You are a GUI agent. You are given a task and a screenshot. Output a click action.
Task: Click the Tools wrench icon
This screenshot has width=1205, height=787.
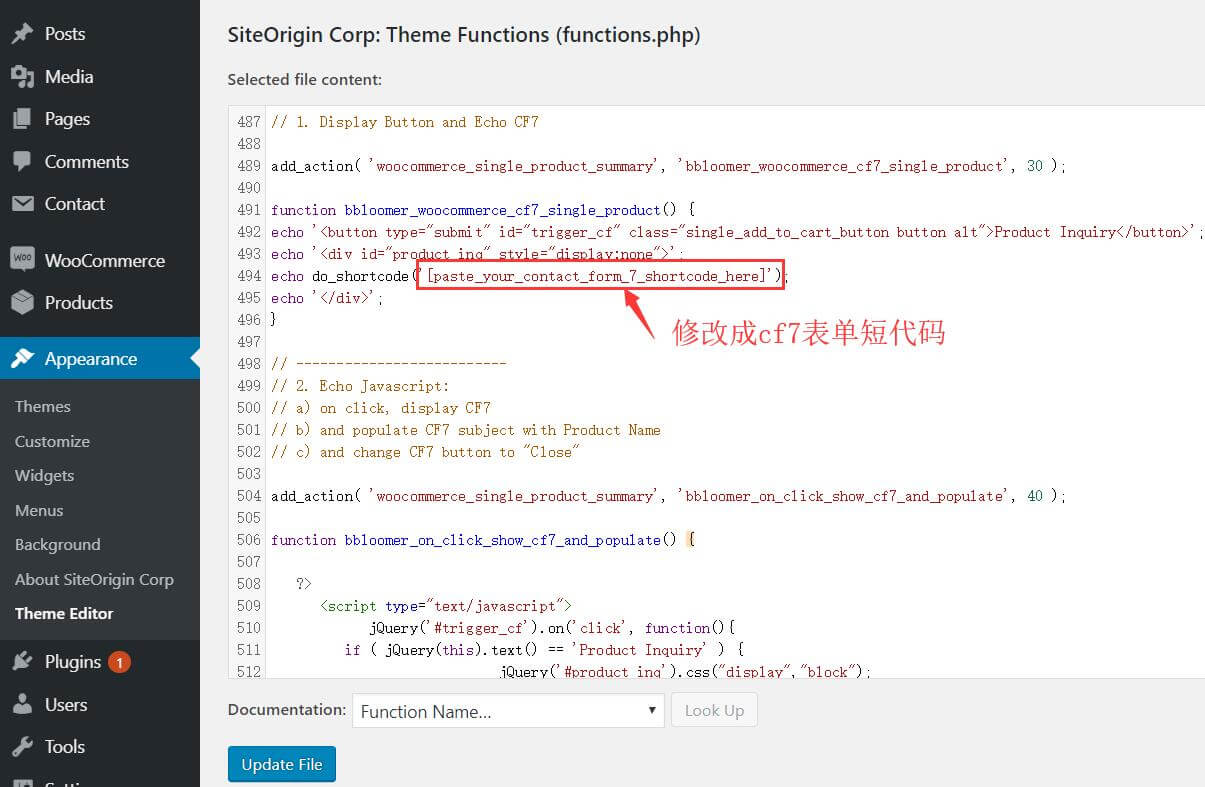click(x=22, y=747)
